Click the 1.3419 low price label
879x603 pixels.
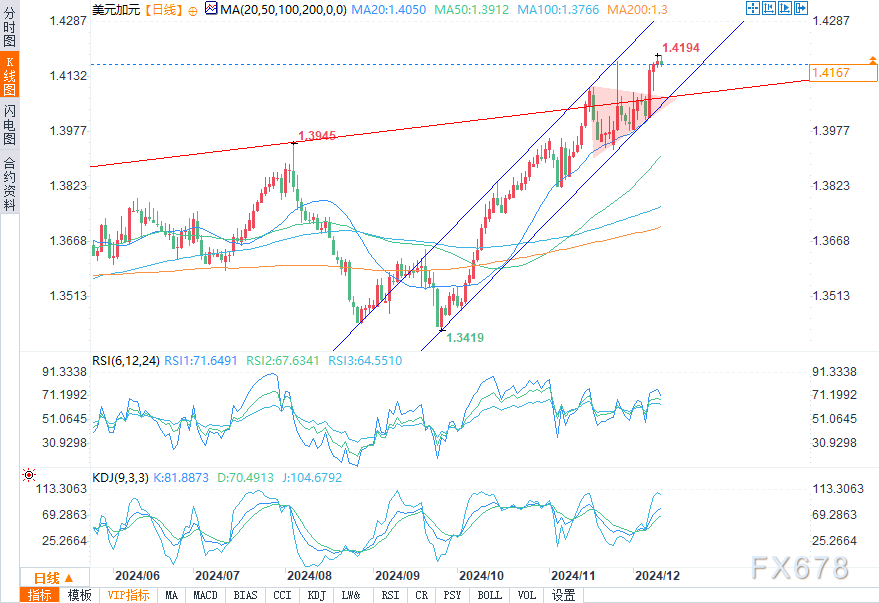click(x=465, y=337)
